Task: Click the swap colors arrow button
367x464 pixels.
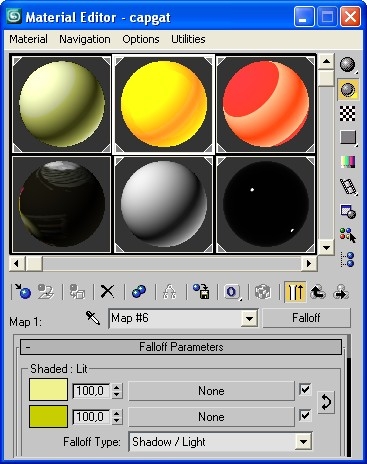Action: pyautogui.click(x=326, y=403)
